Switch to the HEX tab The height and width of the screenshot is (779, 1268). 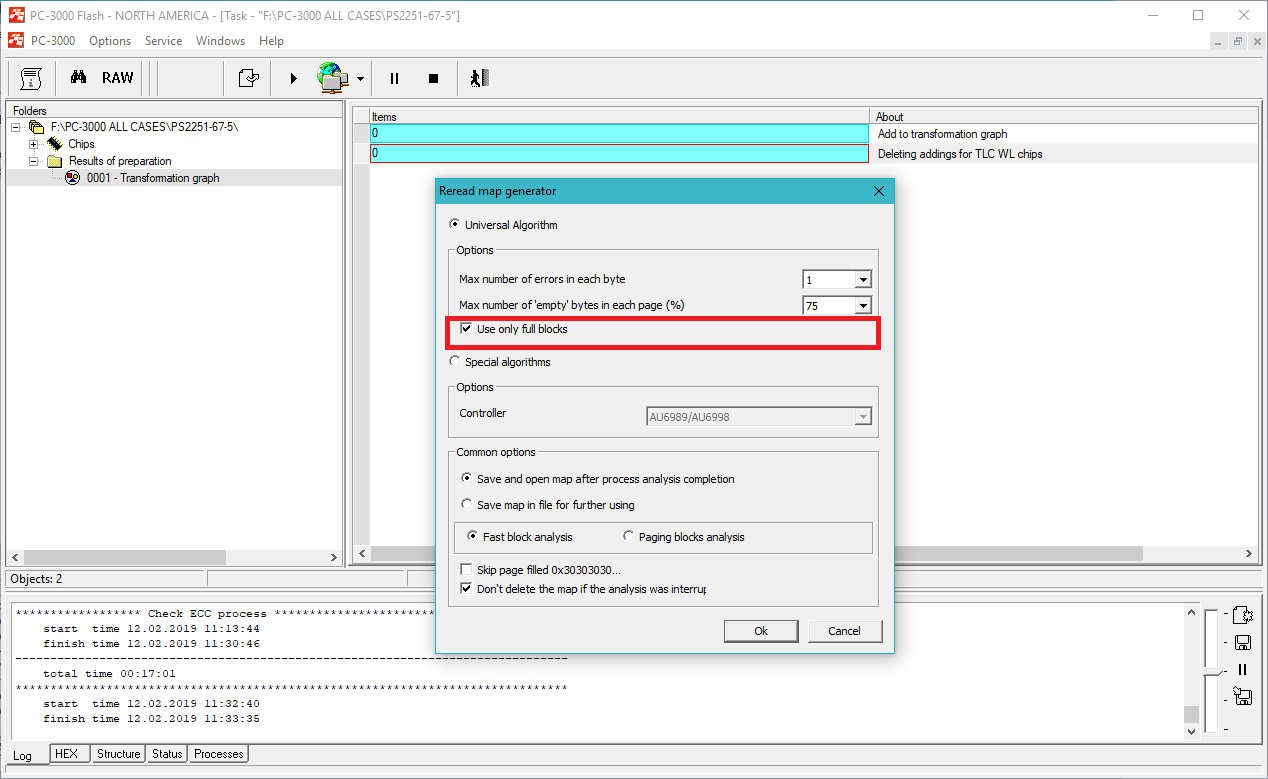click(x=66, y=753)
